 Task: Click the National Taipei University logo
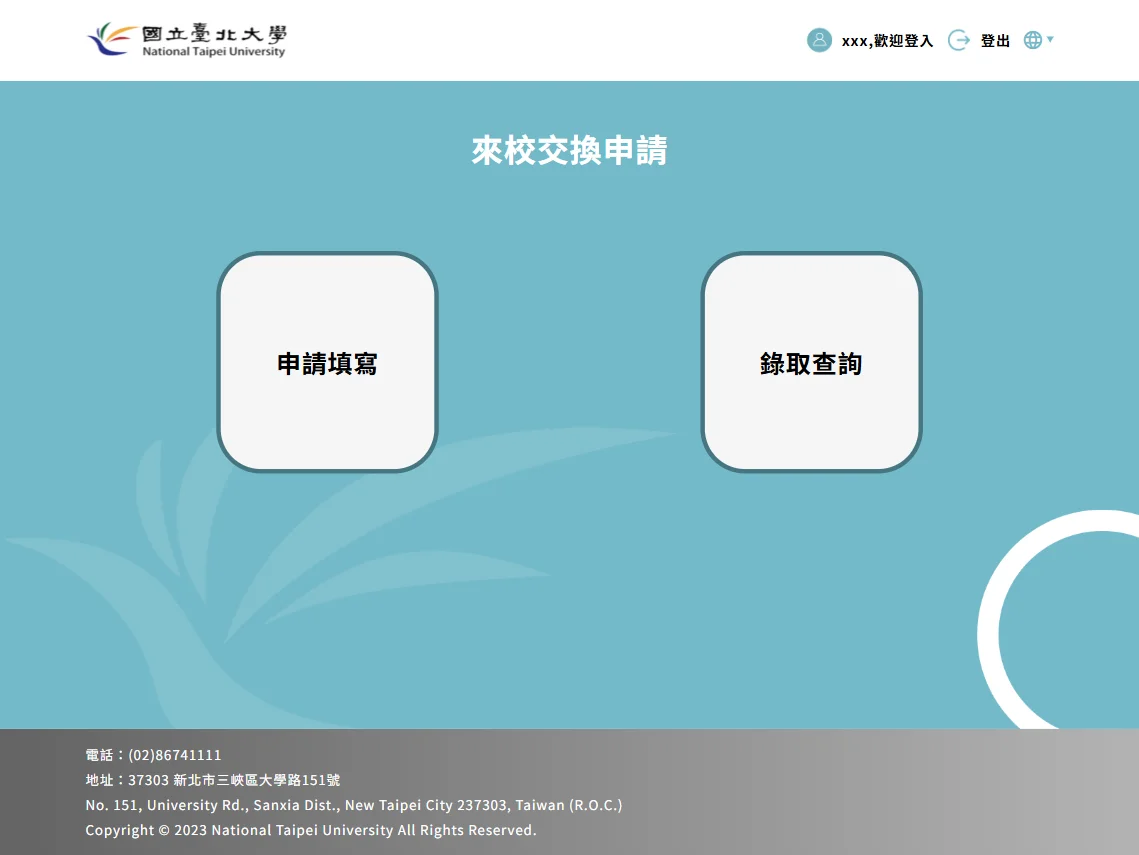(x=188, y=40)
